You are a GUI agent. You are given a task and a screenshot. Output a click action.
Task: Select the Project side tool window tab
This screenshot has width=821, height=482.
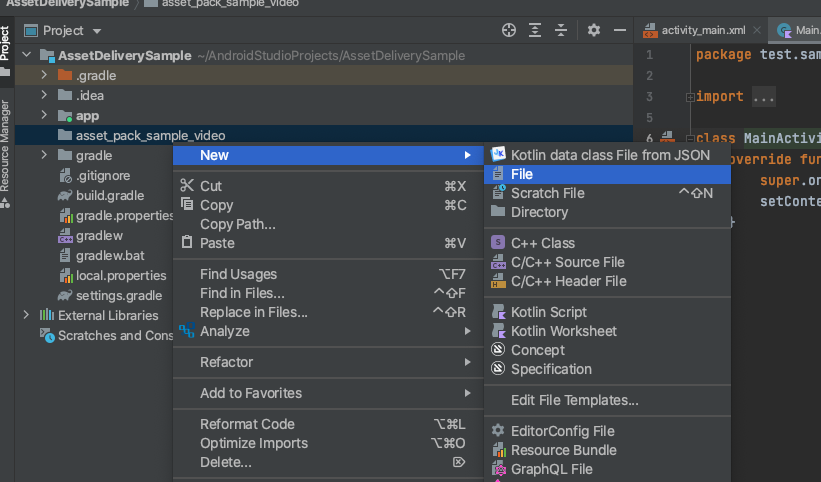5,50
